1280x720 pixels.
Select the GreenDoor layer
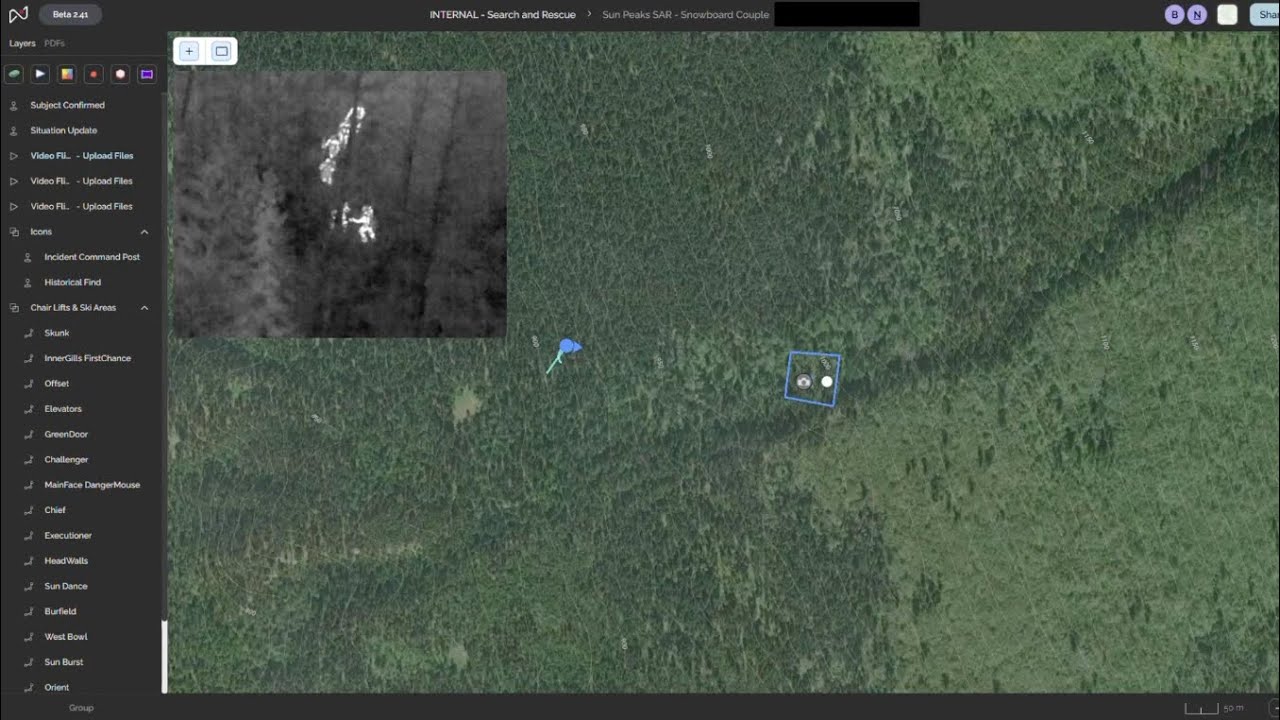66,435
